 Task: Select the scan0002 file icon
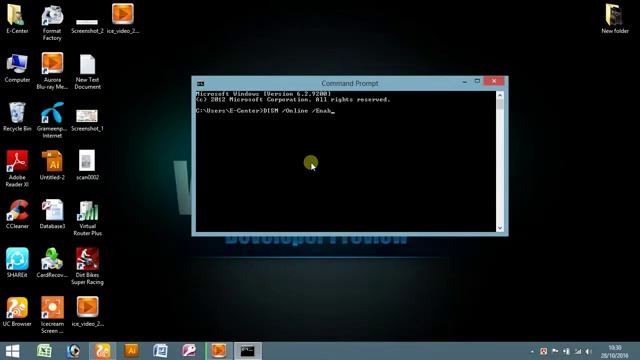click(x=87, y=165)
